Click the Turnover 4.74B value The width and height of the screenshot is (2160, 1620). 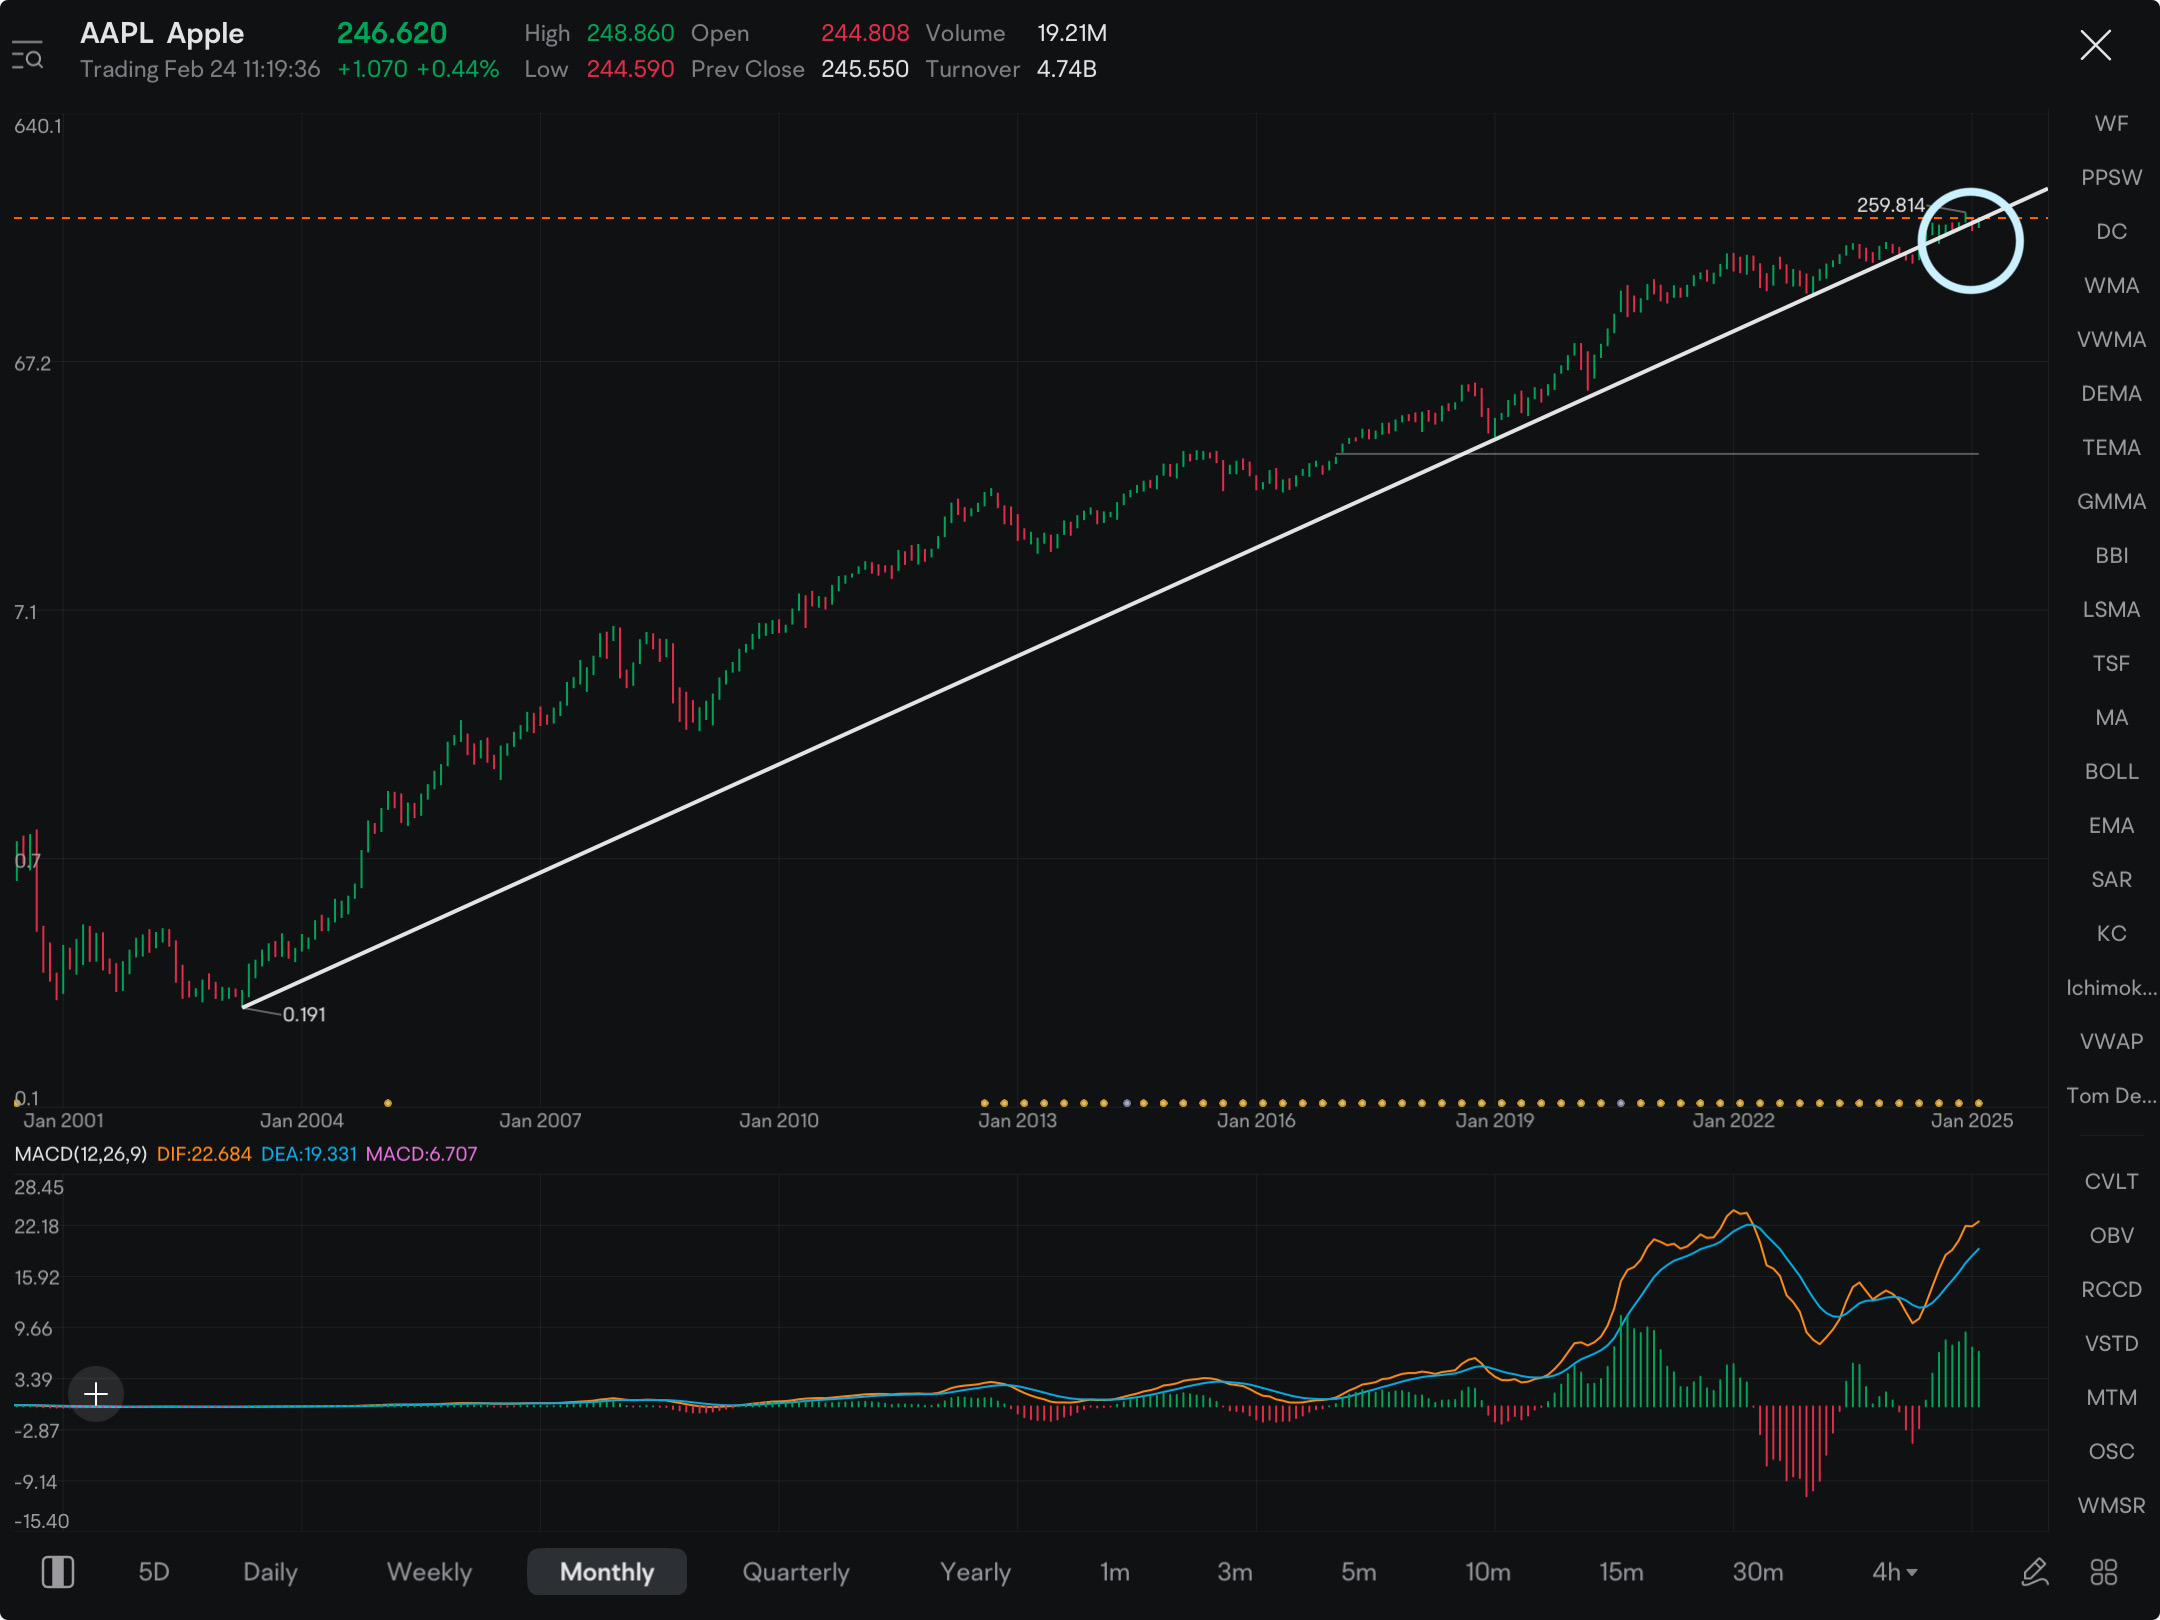[1066, 69]
